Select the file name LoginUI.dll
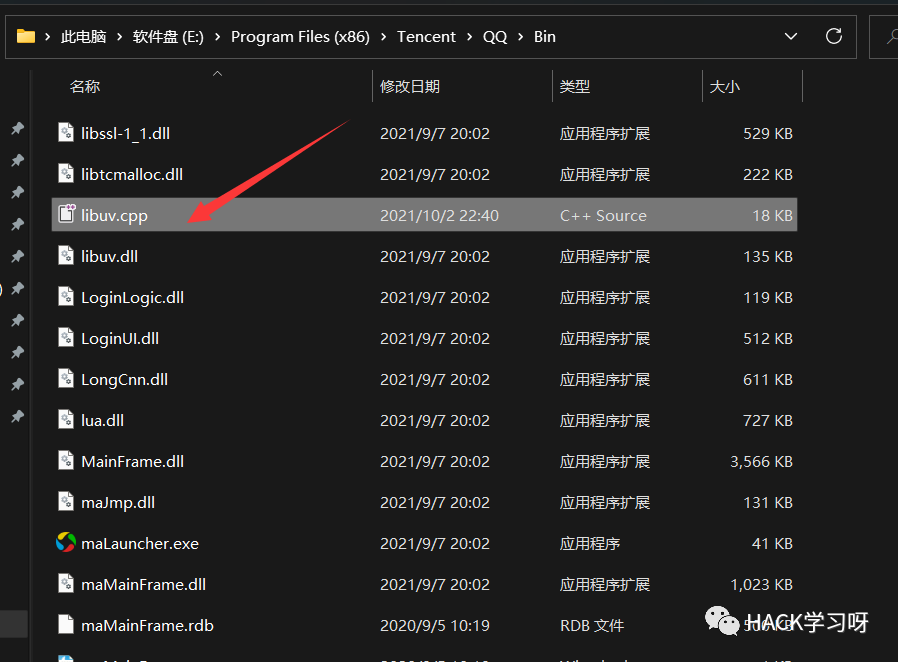The height and width of the screenshot is (662, 898). point(120,338)
